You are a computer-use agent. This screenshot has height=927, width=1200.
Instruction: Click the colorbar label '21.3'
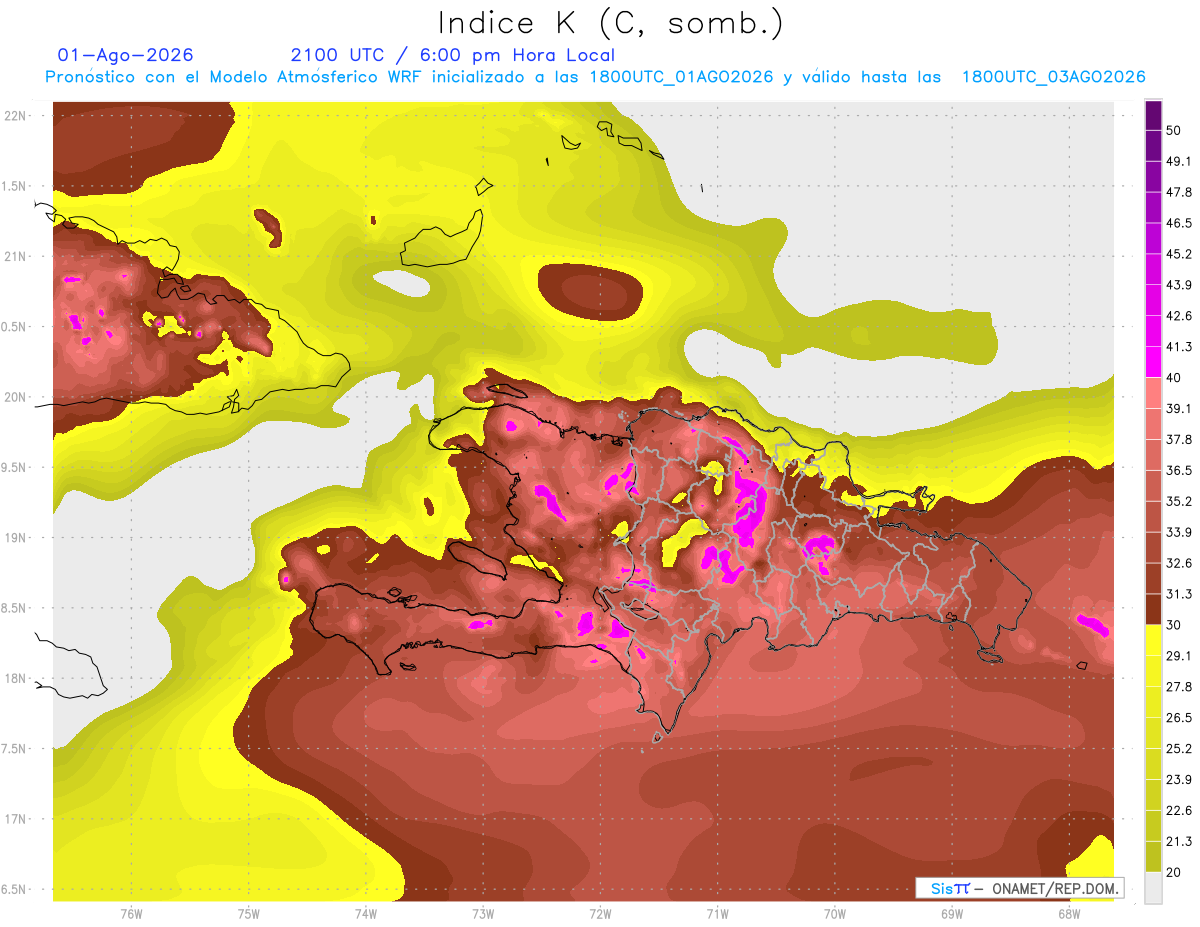1179,841
